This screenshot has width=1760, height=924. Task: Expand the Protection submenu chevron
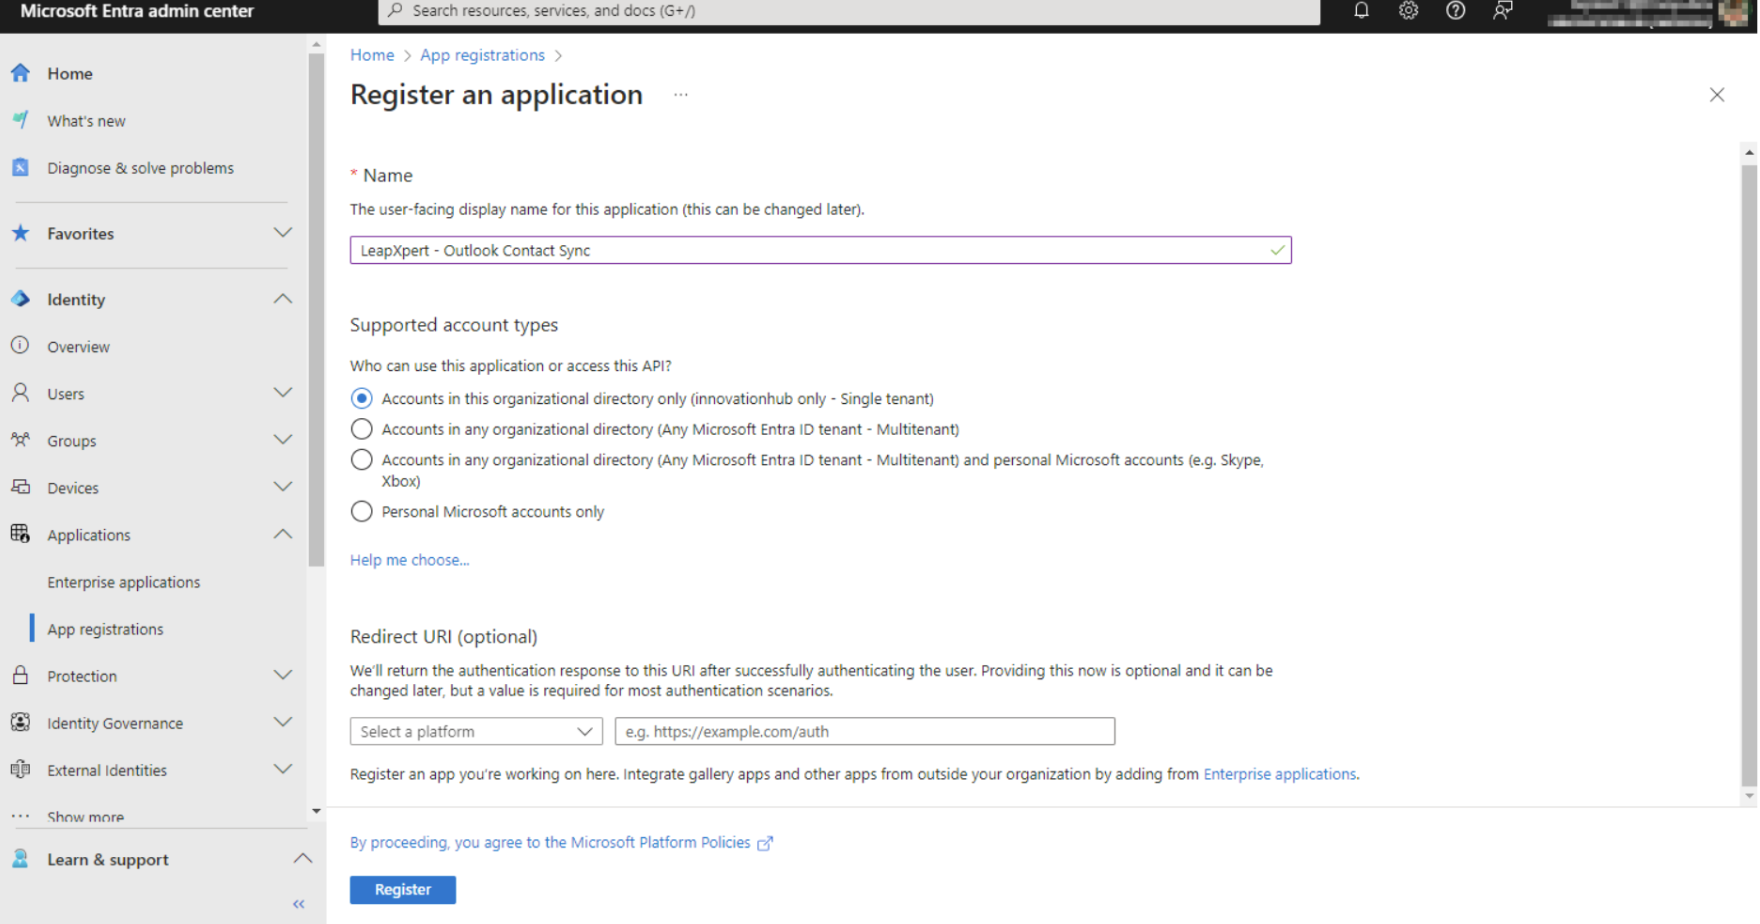pyautogui.click(x=283, y=675)
